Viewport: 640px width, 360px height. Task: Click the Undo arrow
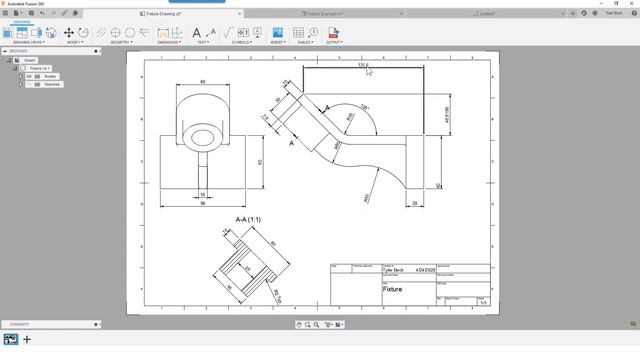[x=42, y=13]
